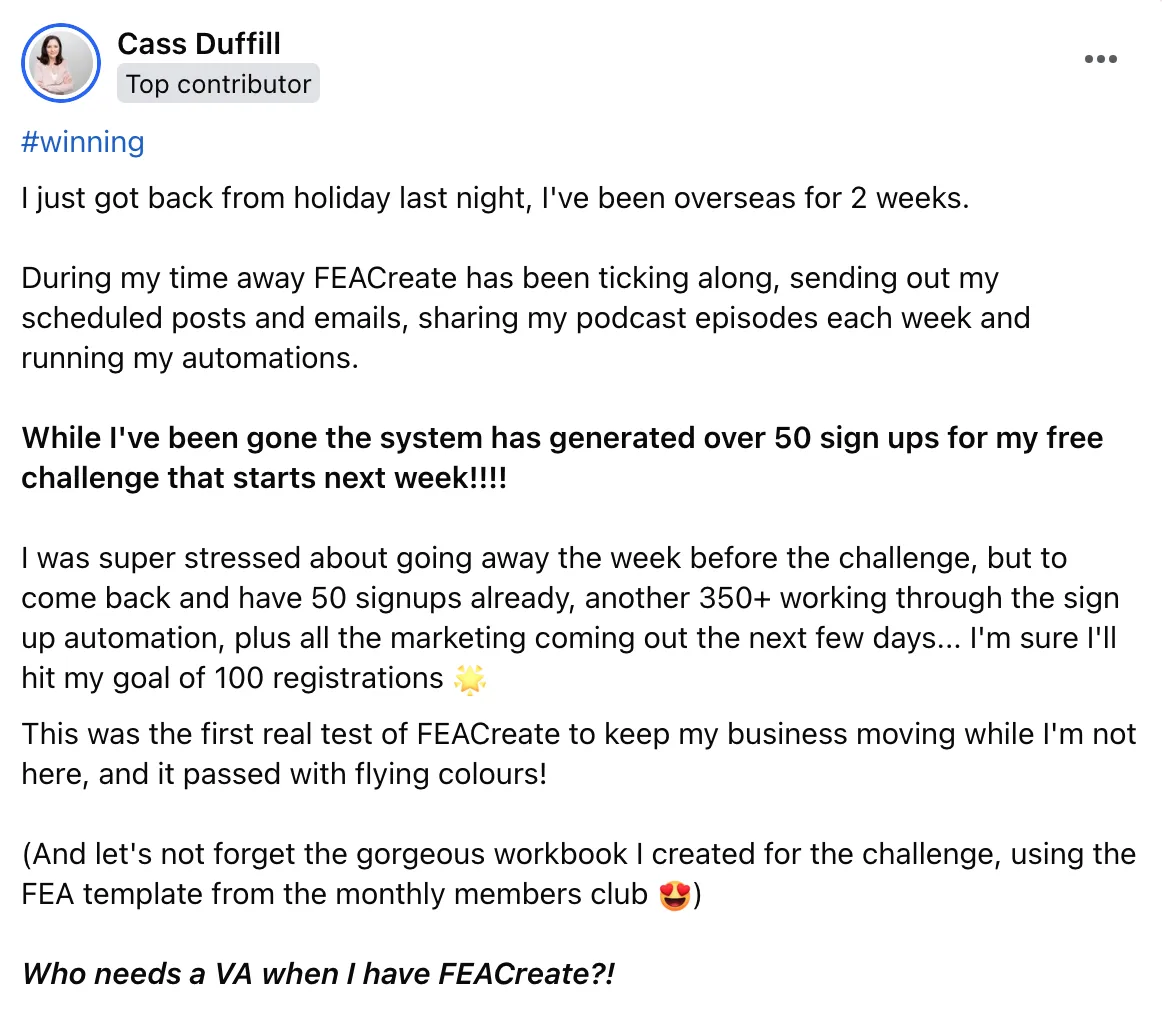Click the bold sentence about 50 sign ups
The height and width of the screenshot is (1026, 1162).
(x=562, y=457)
